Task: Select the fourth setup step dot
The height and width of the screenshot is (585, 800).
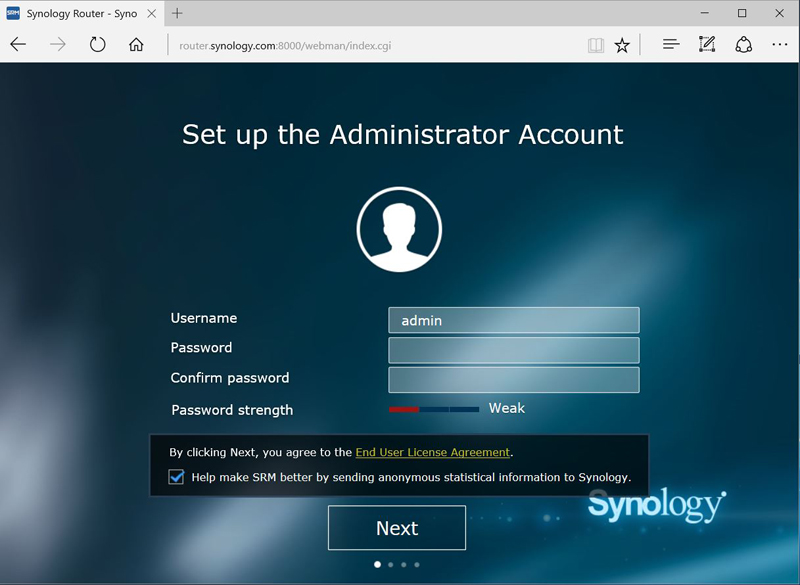Action: (417, 565)
